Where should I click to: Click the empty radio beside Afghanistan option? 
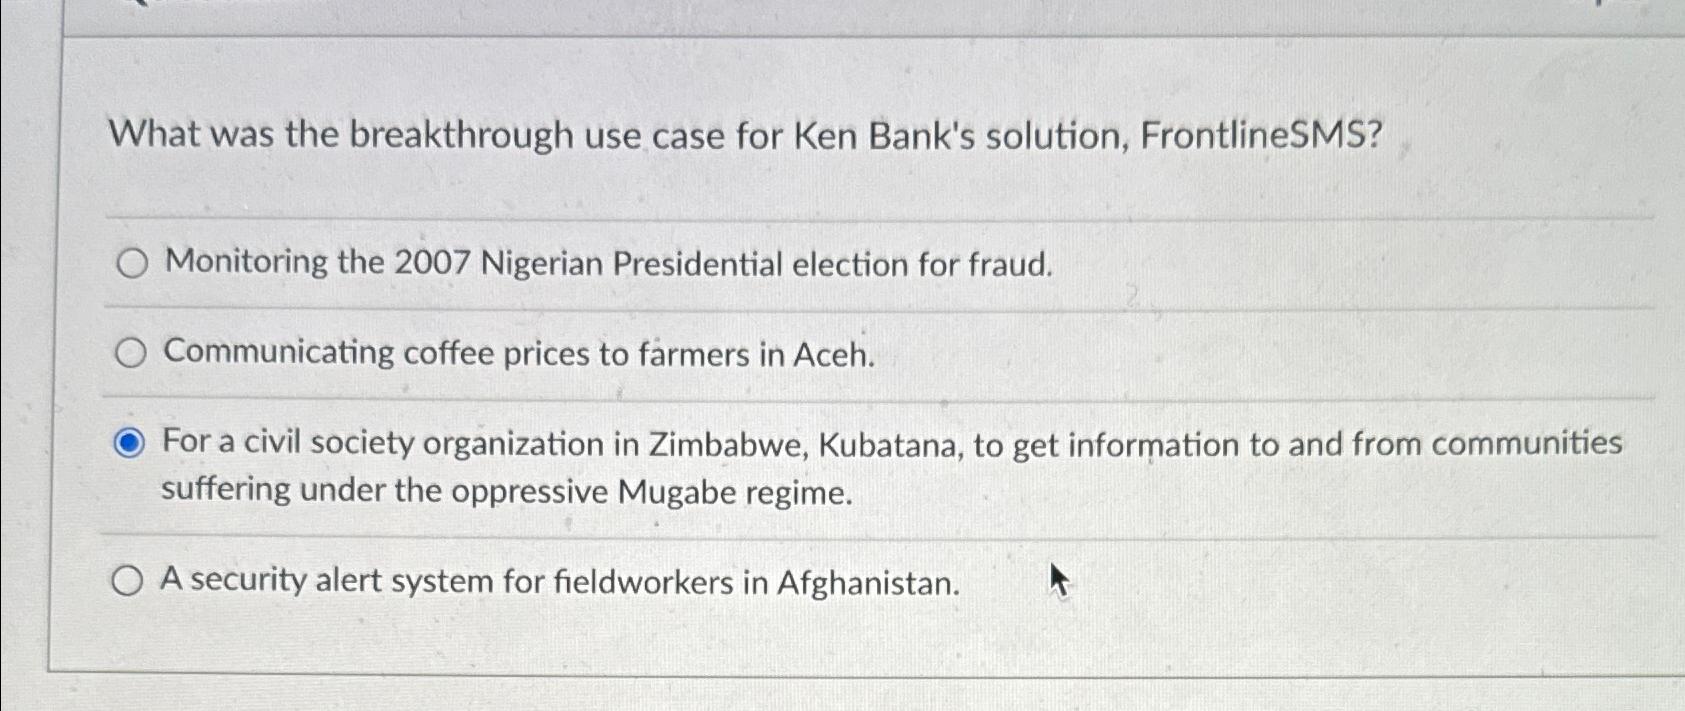point(129,580)
